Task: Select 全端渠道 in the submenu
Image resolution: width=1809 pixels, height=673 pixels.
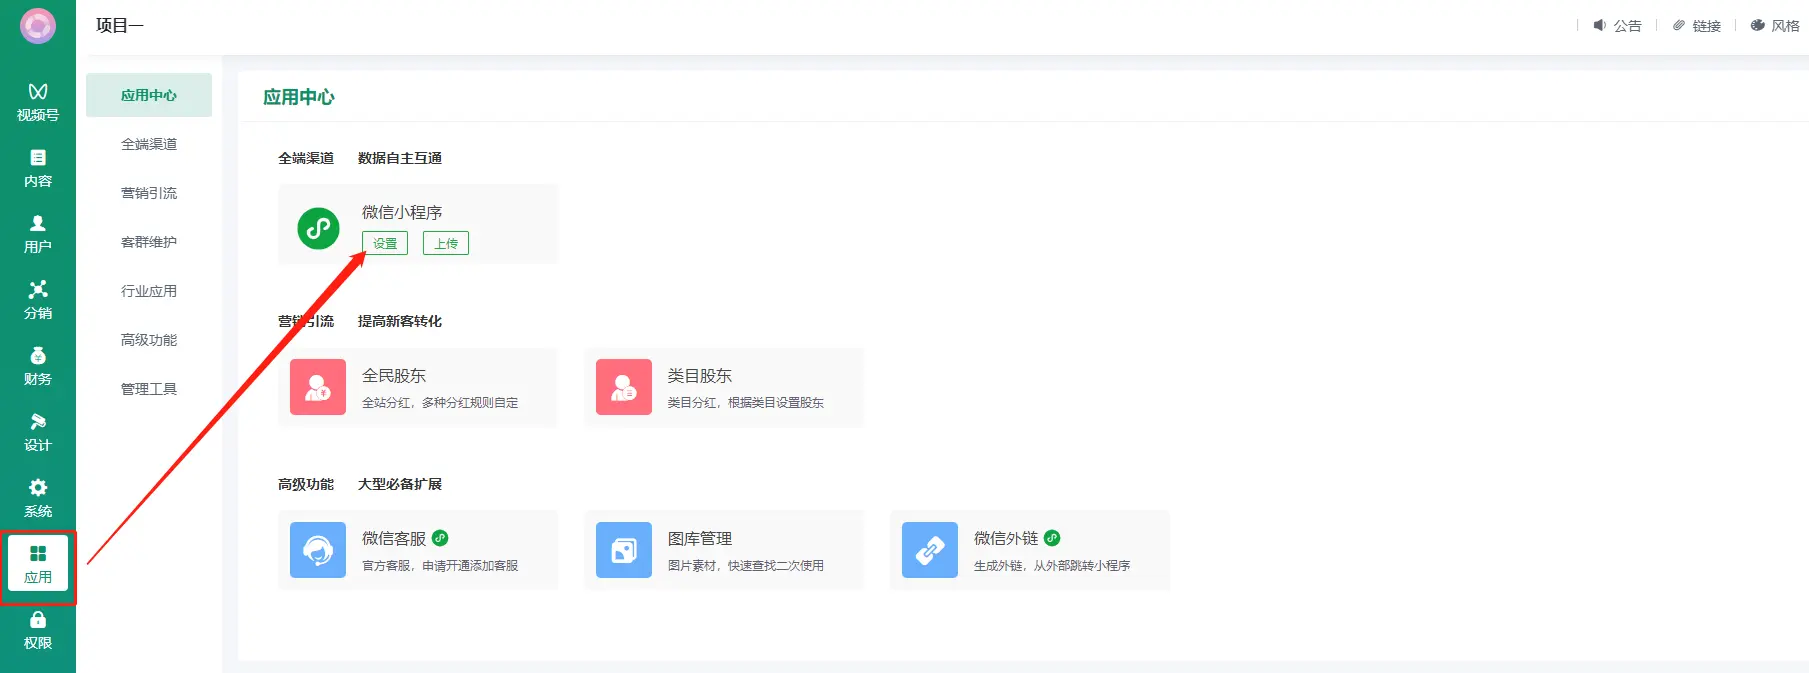Action: (149, 144)
